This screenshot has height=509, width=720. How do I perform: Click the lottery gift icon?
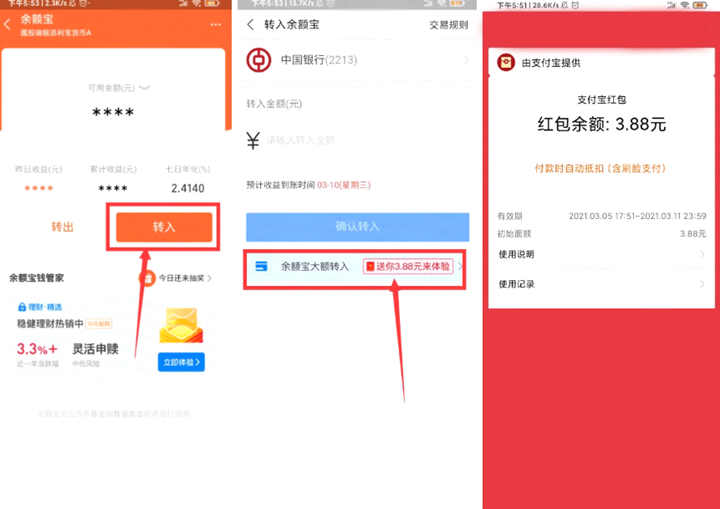[x=147, y=278]
